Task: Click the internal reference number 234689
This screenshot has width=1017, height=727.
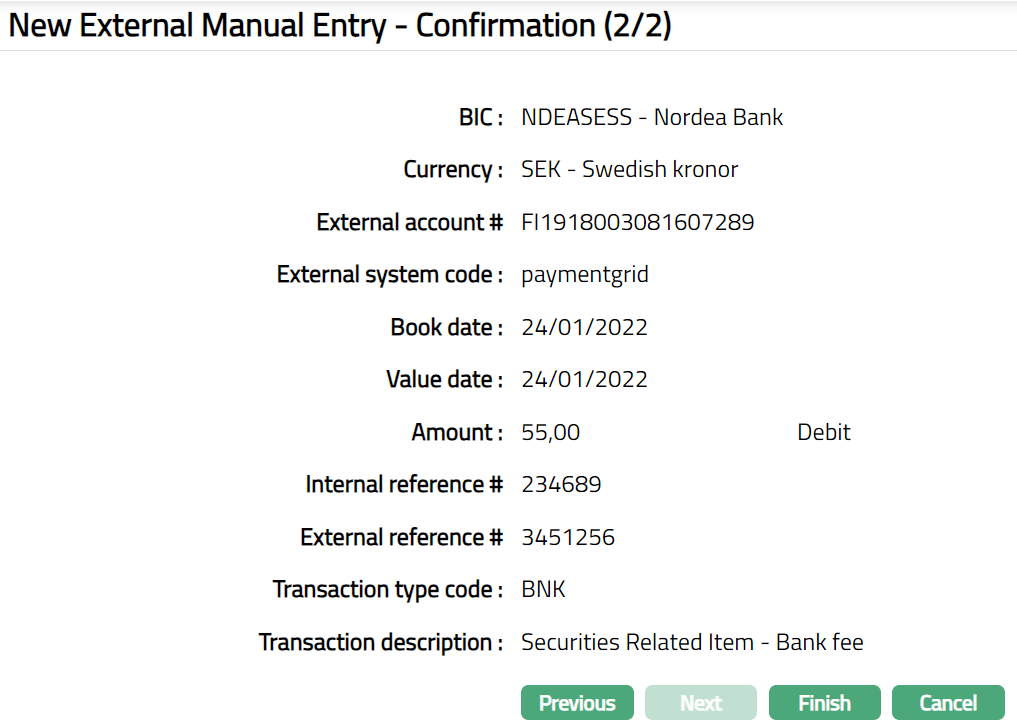Action: click(561, 485)
